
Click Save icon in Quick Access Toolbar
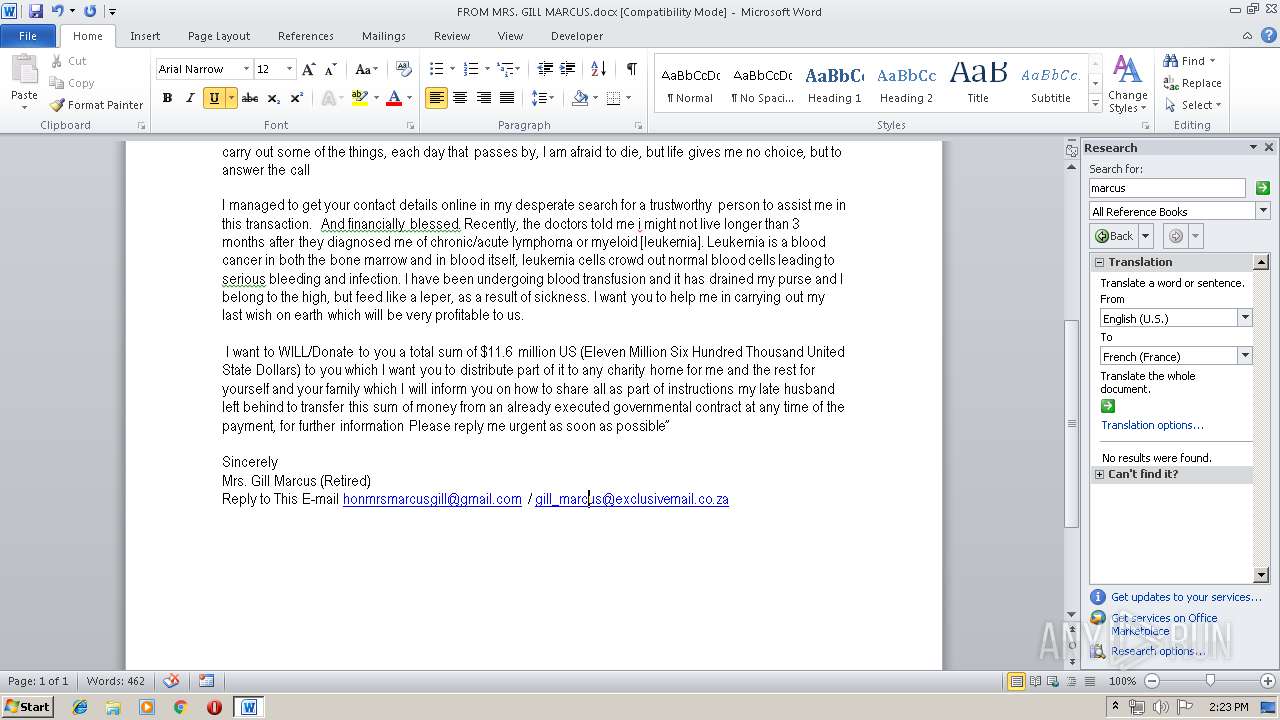[x=36, y=11]
